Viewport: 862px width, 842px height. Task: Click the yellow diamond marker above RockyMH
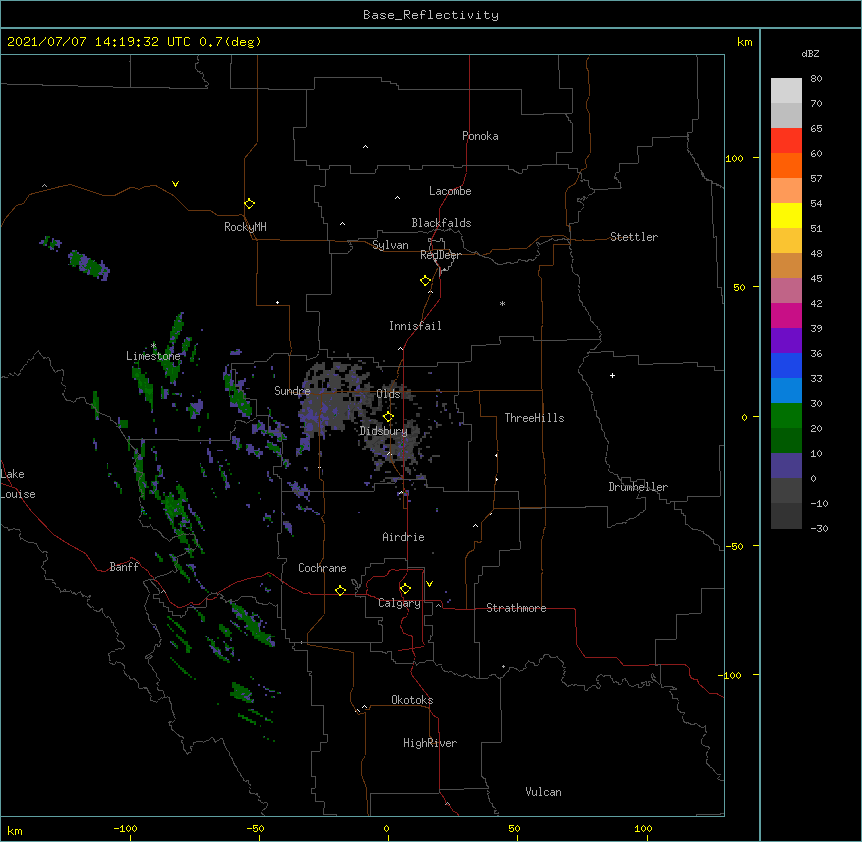pos(249,204)
